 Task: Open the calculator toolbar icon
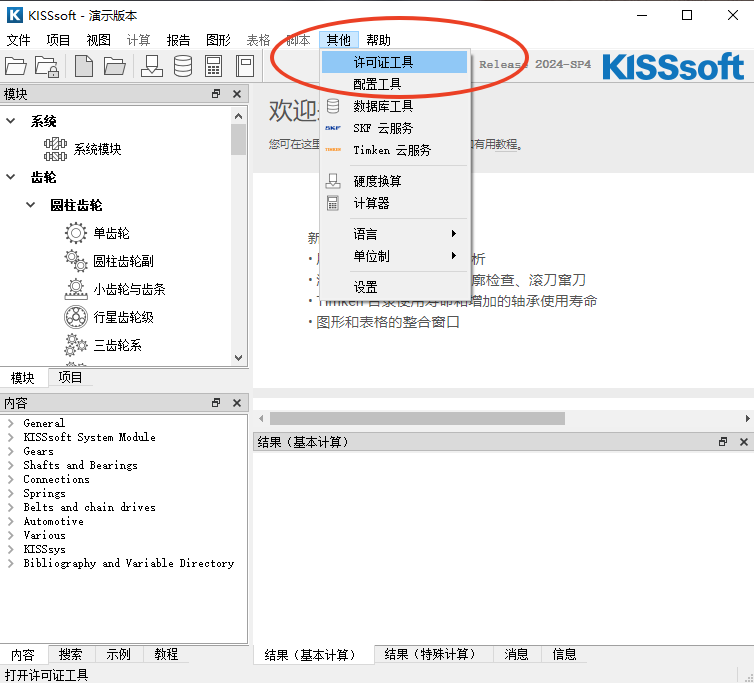click(213, 66)
